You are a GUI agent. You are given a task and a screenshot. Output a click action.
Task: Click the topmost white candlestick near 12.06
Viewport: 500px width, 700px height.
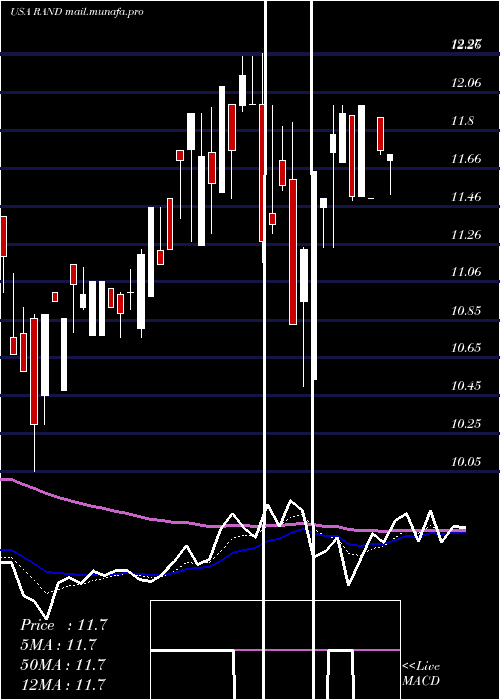(x=242, y=90)
